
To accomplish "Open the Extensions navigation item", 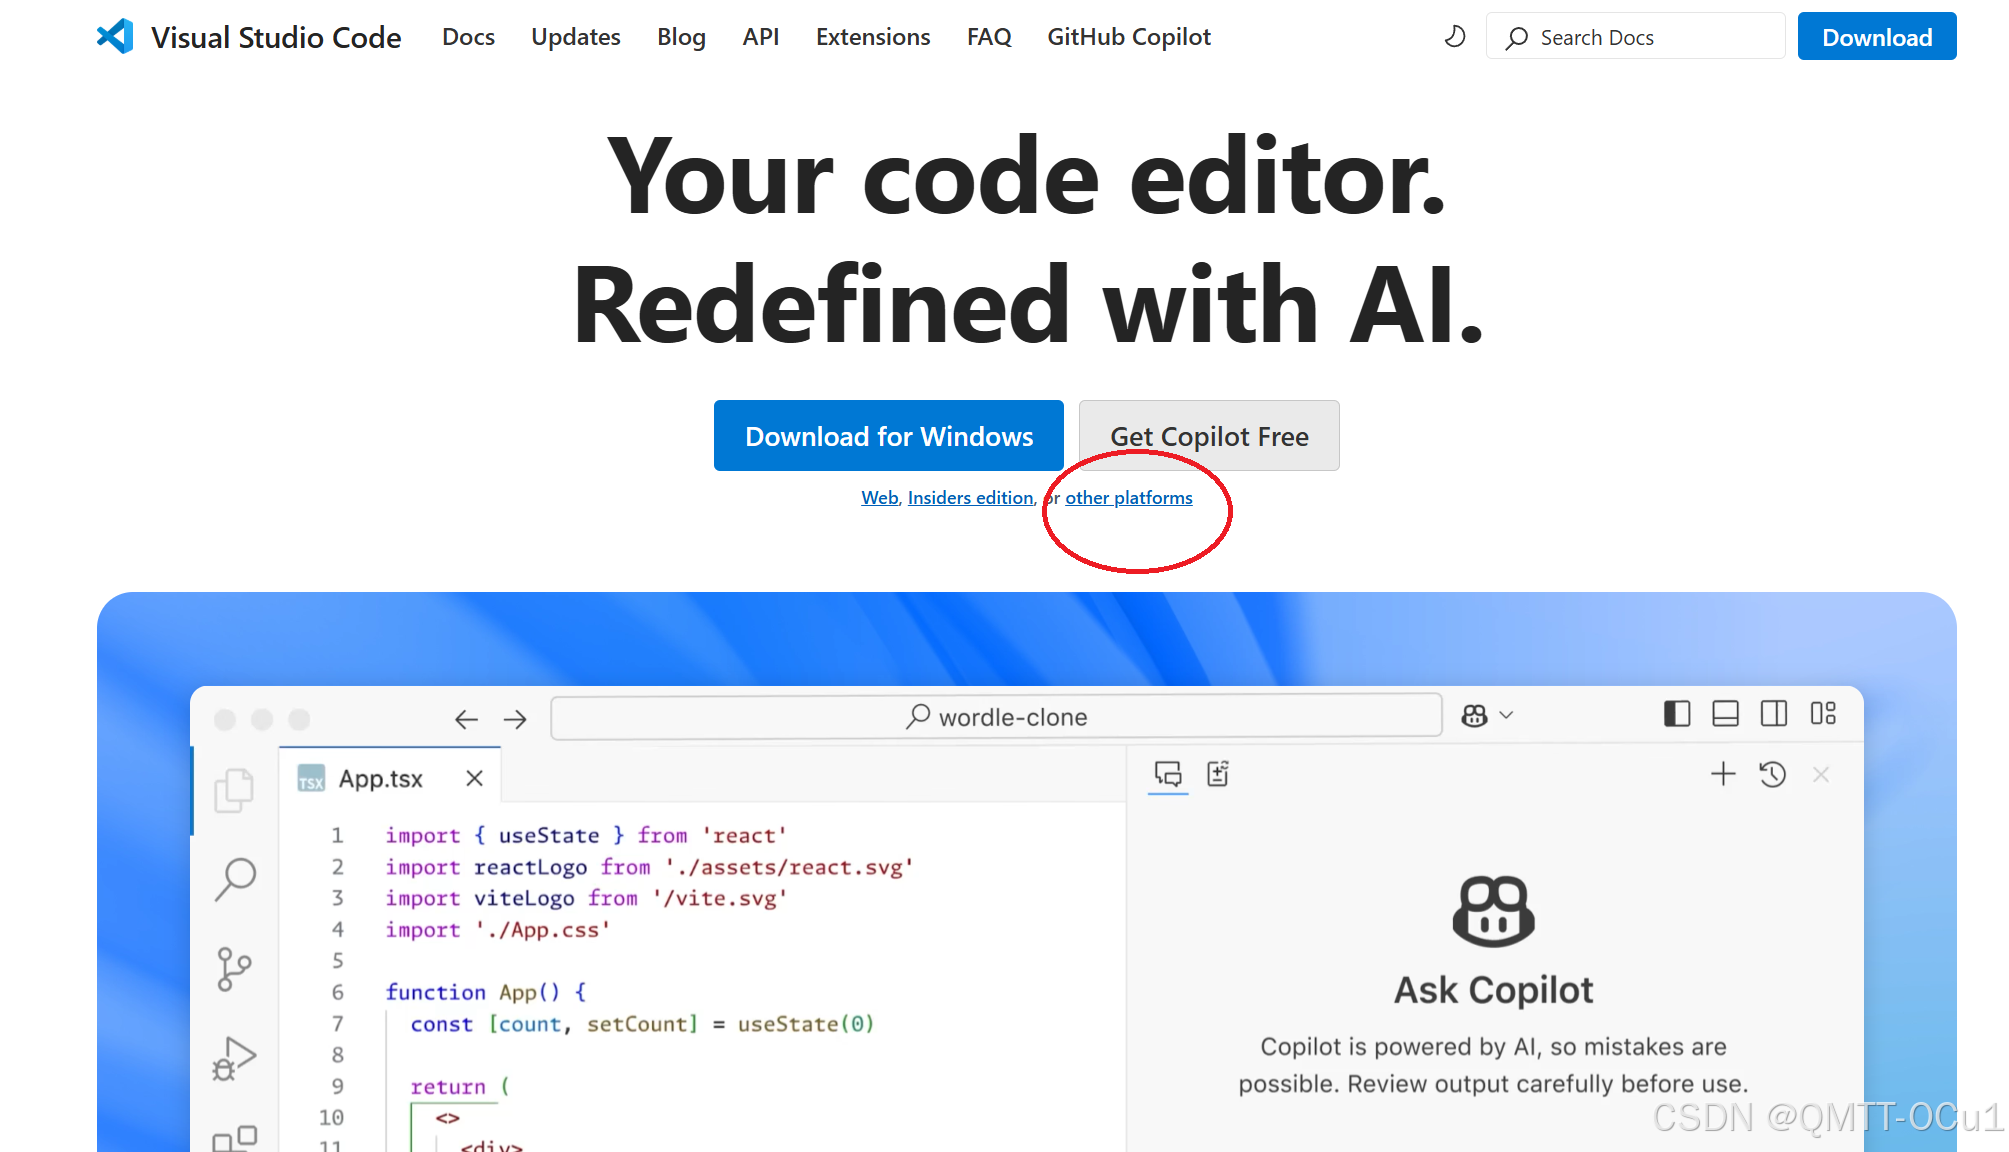I will pyautogui.click(x=872, y=37).
